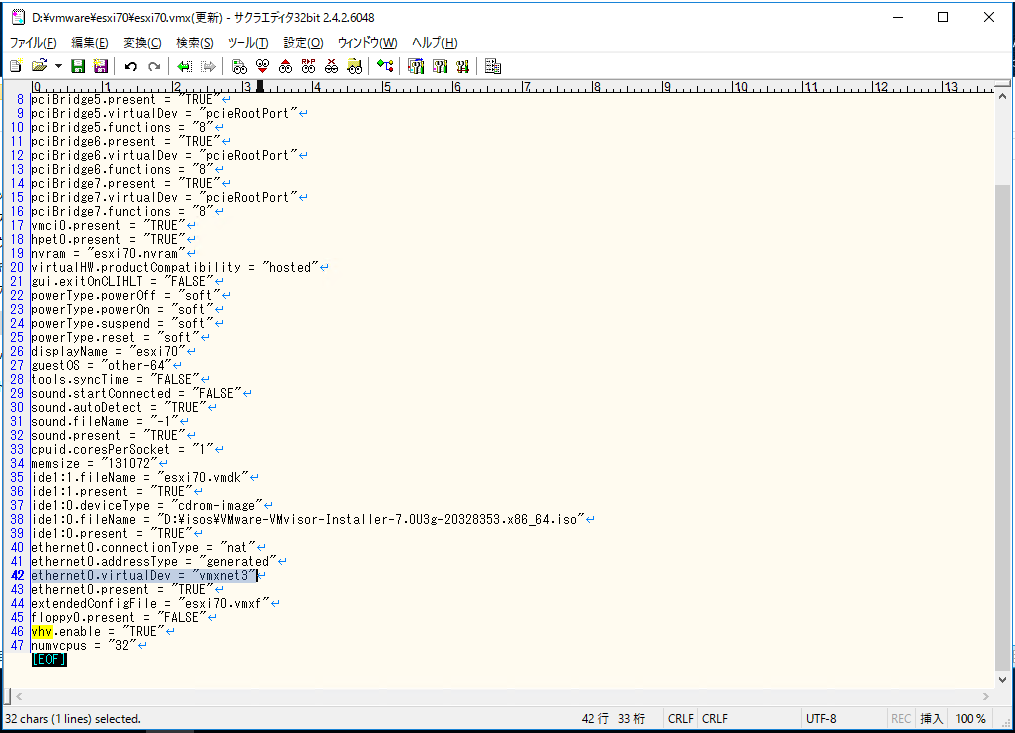1015x733 pixels.
Task: Open the ツール(T) menu
Action: click(248, 43)
